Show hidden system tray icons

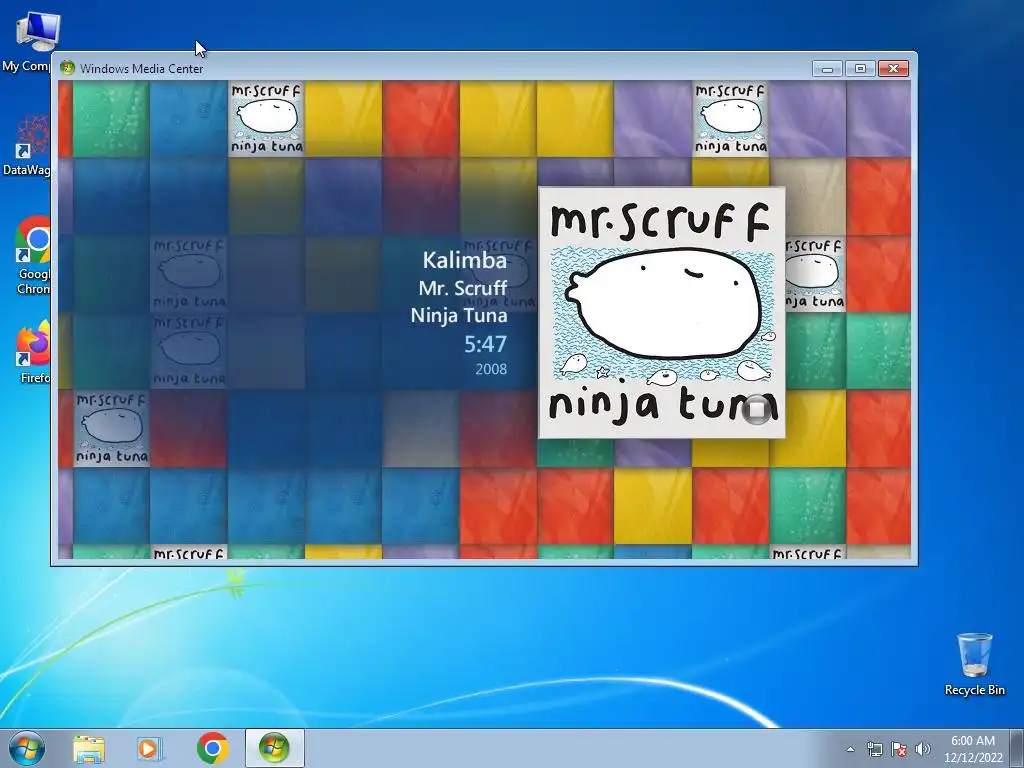(x=850, y=749)
